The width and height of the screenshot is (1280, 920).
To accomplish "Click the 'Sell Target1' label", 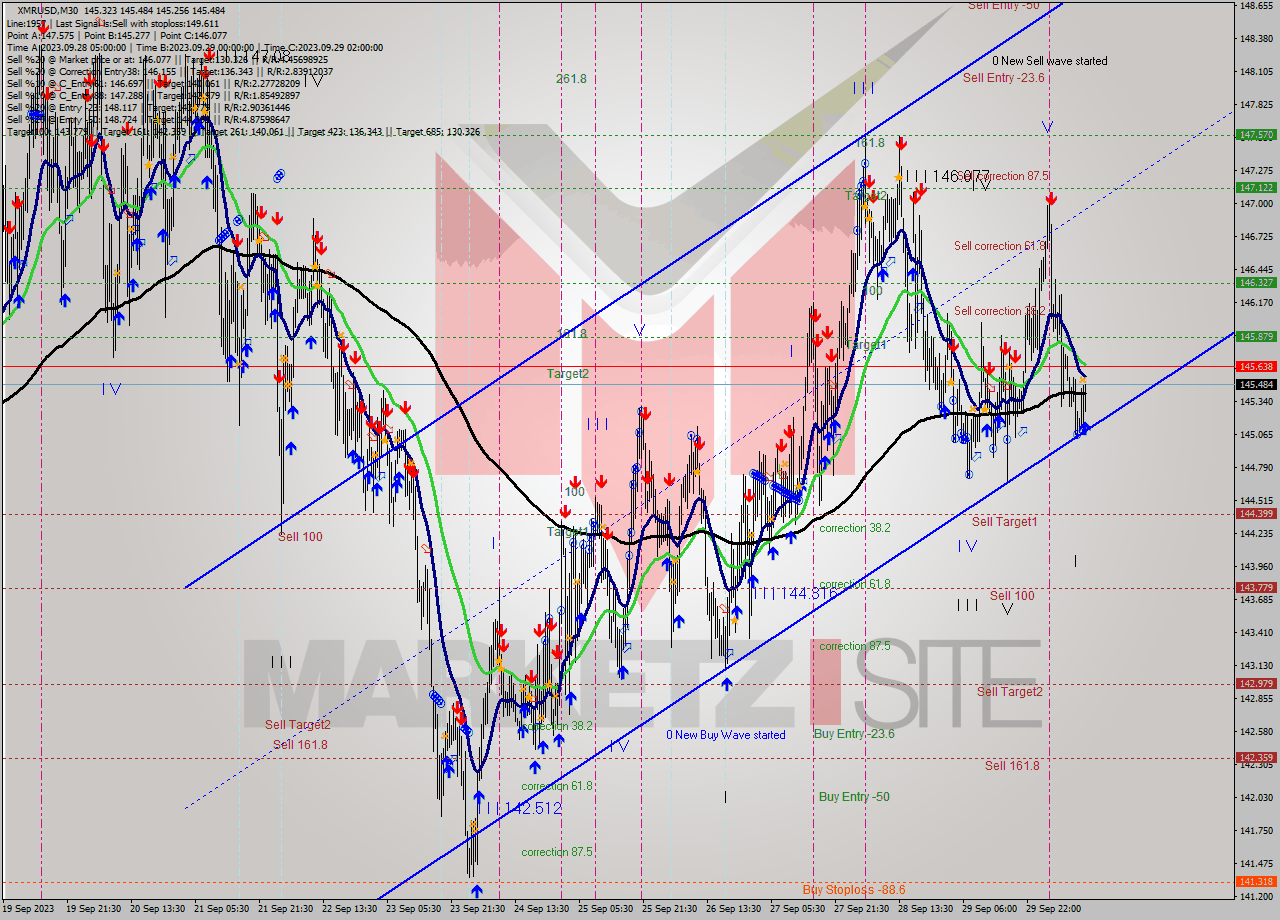I will [x=1004, y=522].
